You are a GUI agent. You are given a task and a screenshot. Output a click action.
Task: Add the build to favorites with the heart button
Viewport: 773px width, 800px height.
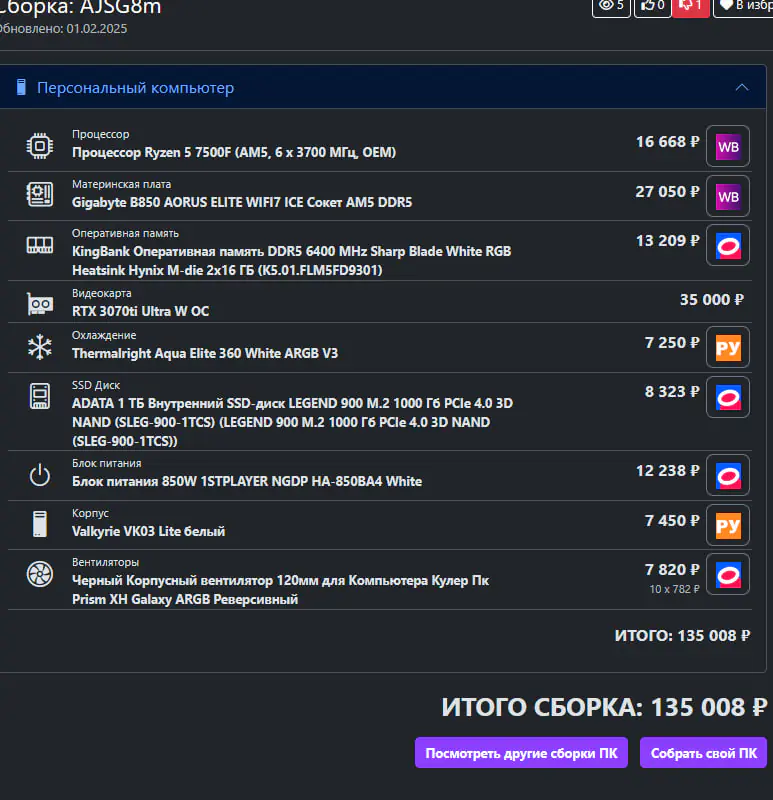tap(744, 6)
